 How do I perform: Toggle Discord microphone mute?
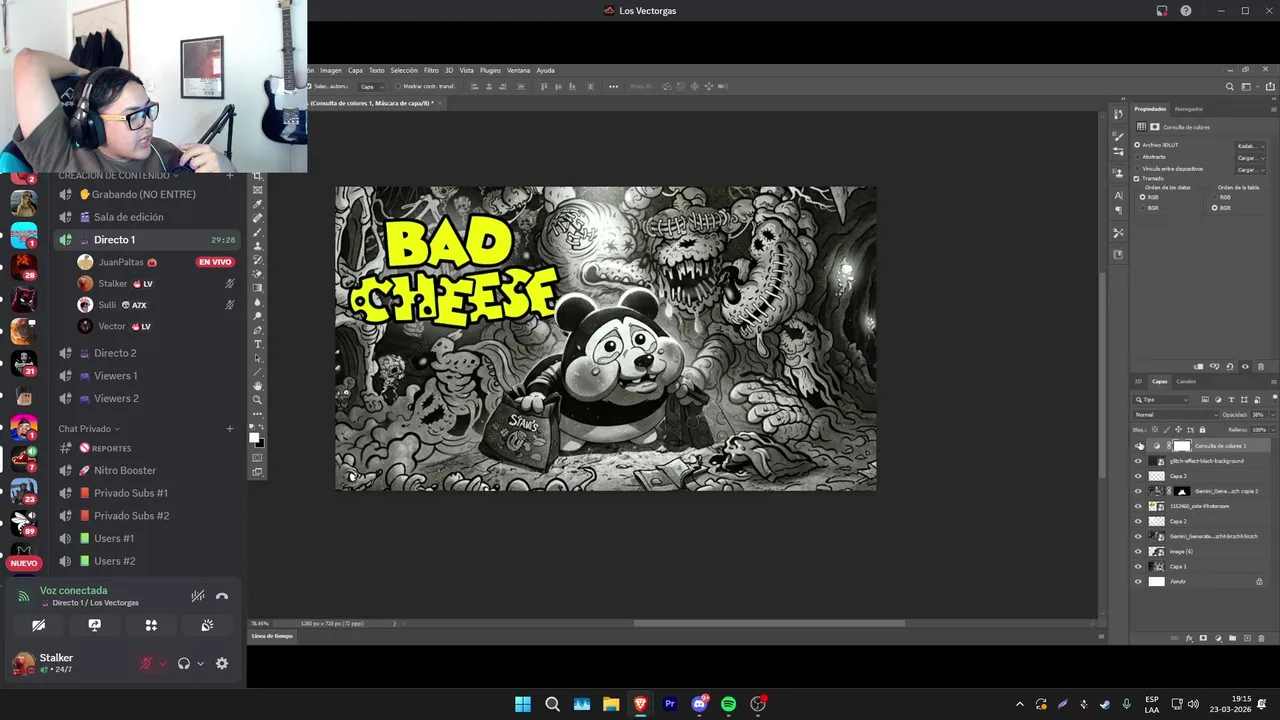click(x=146, y=663)
